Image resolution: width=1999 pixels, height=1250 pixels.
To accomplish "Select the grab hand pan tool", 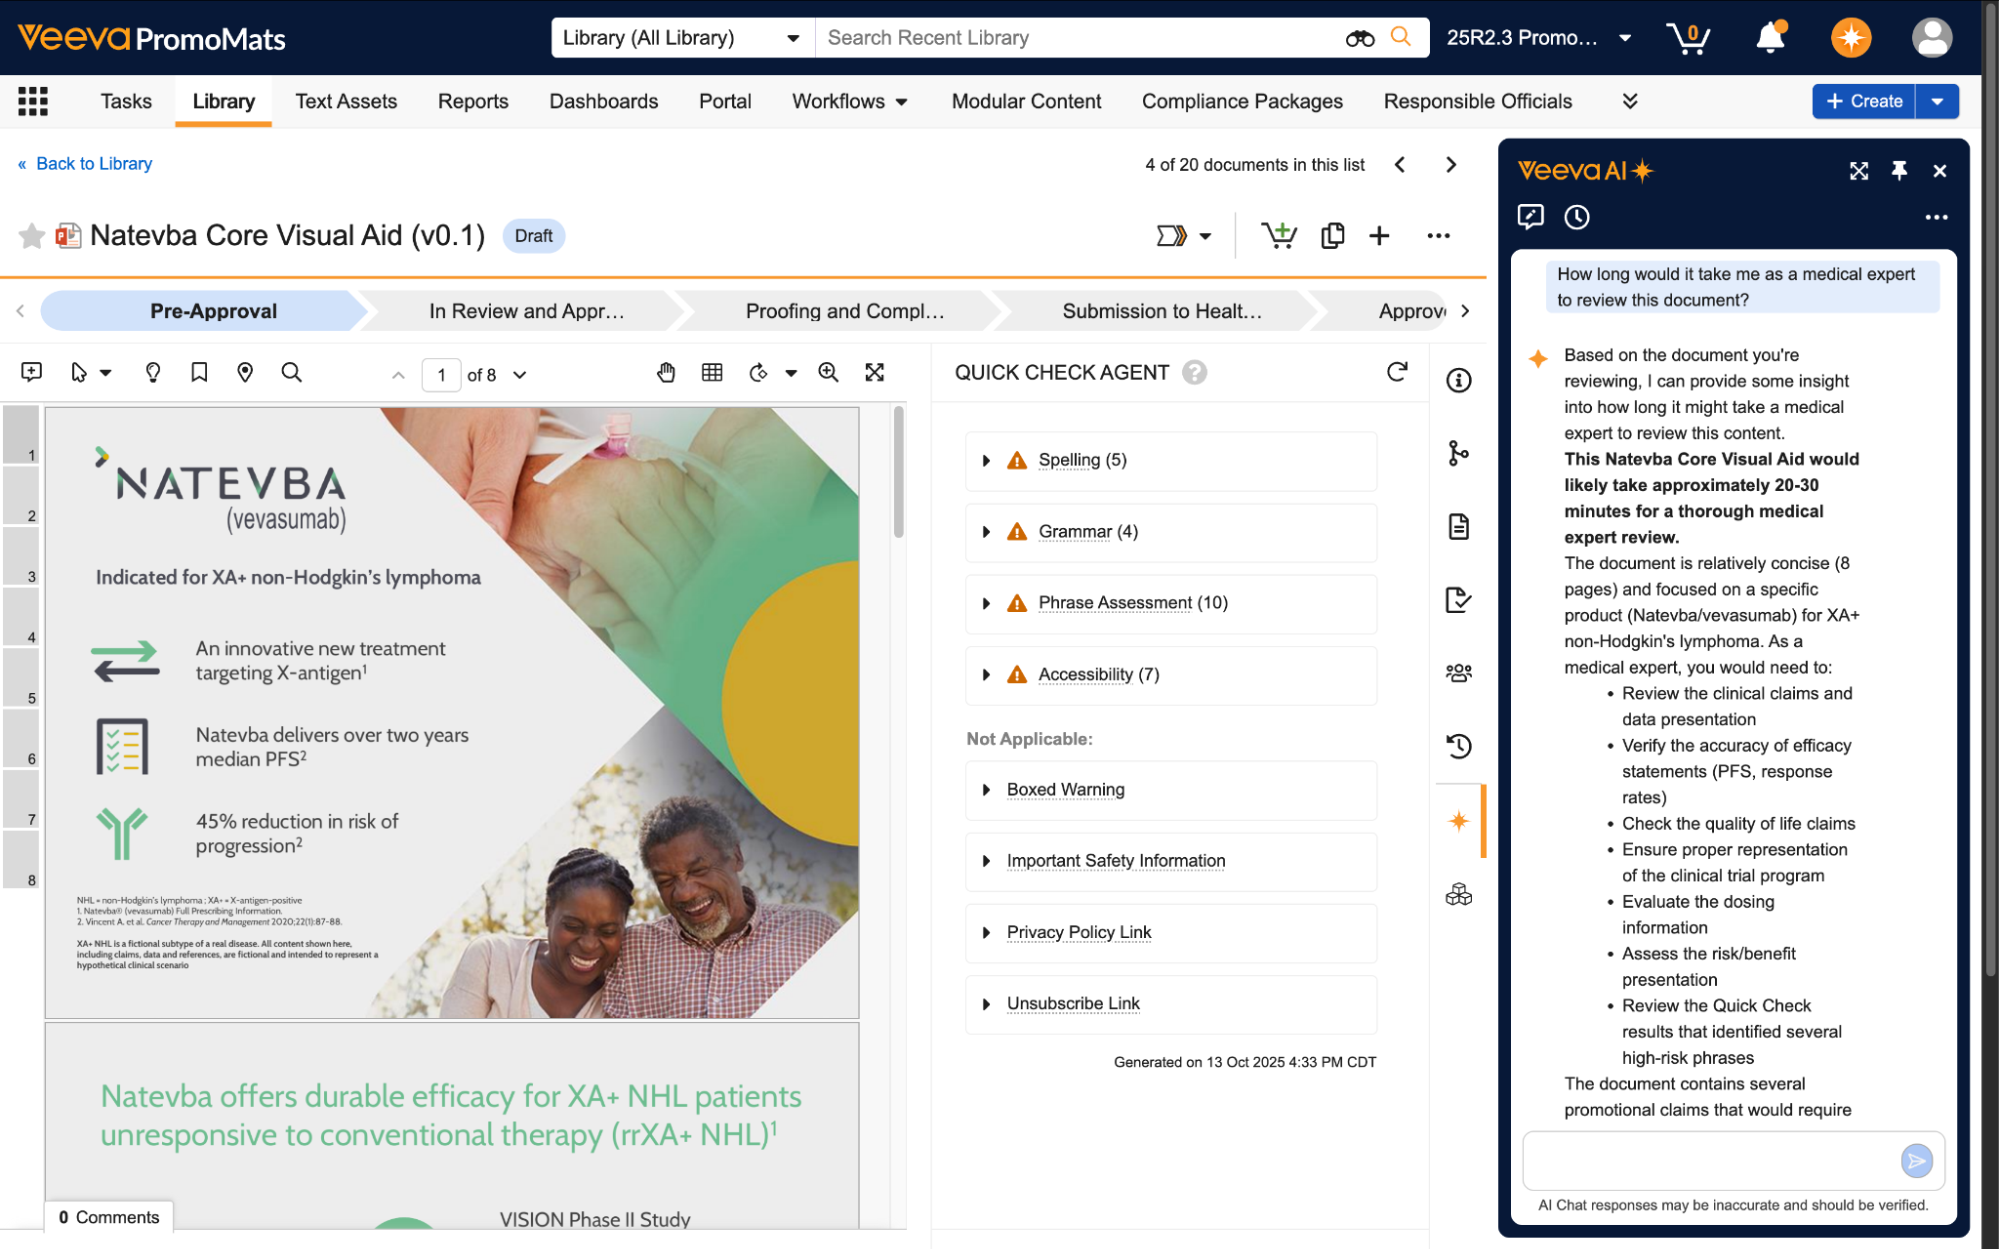I will [x=666, y=373].
